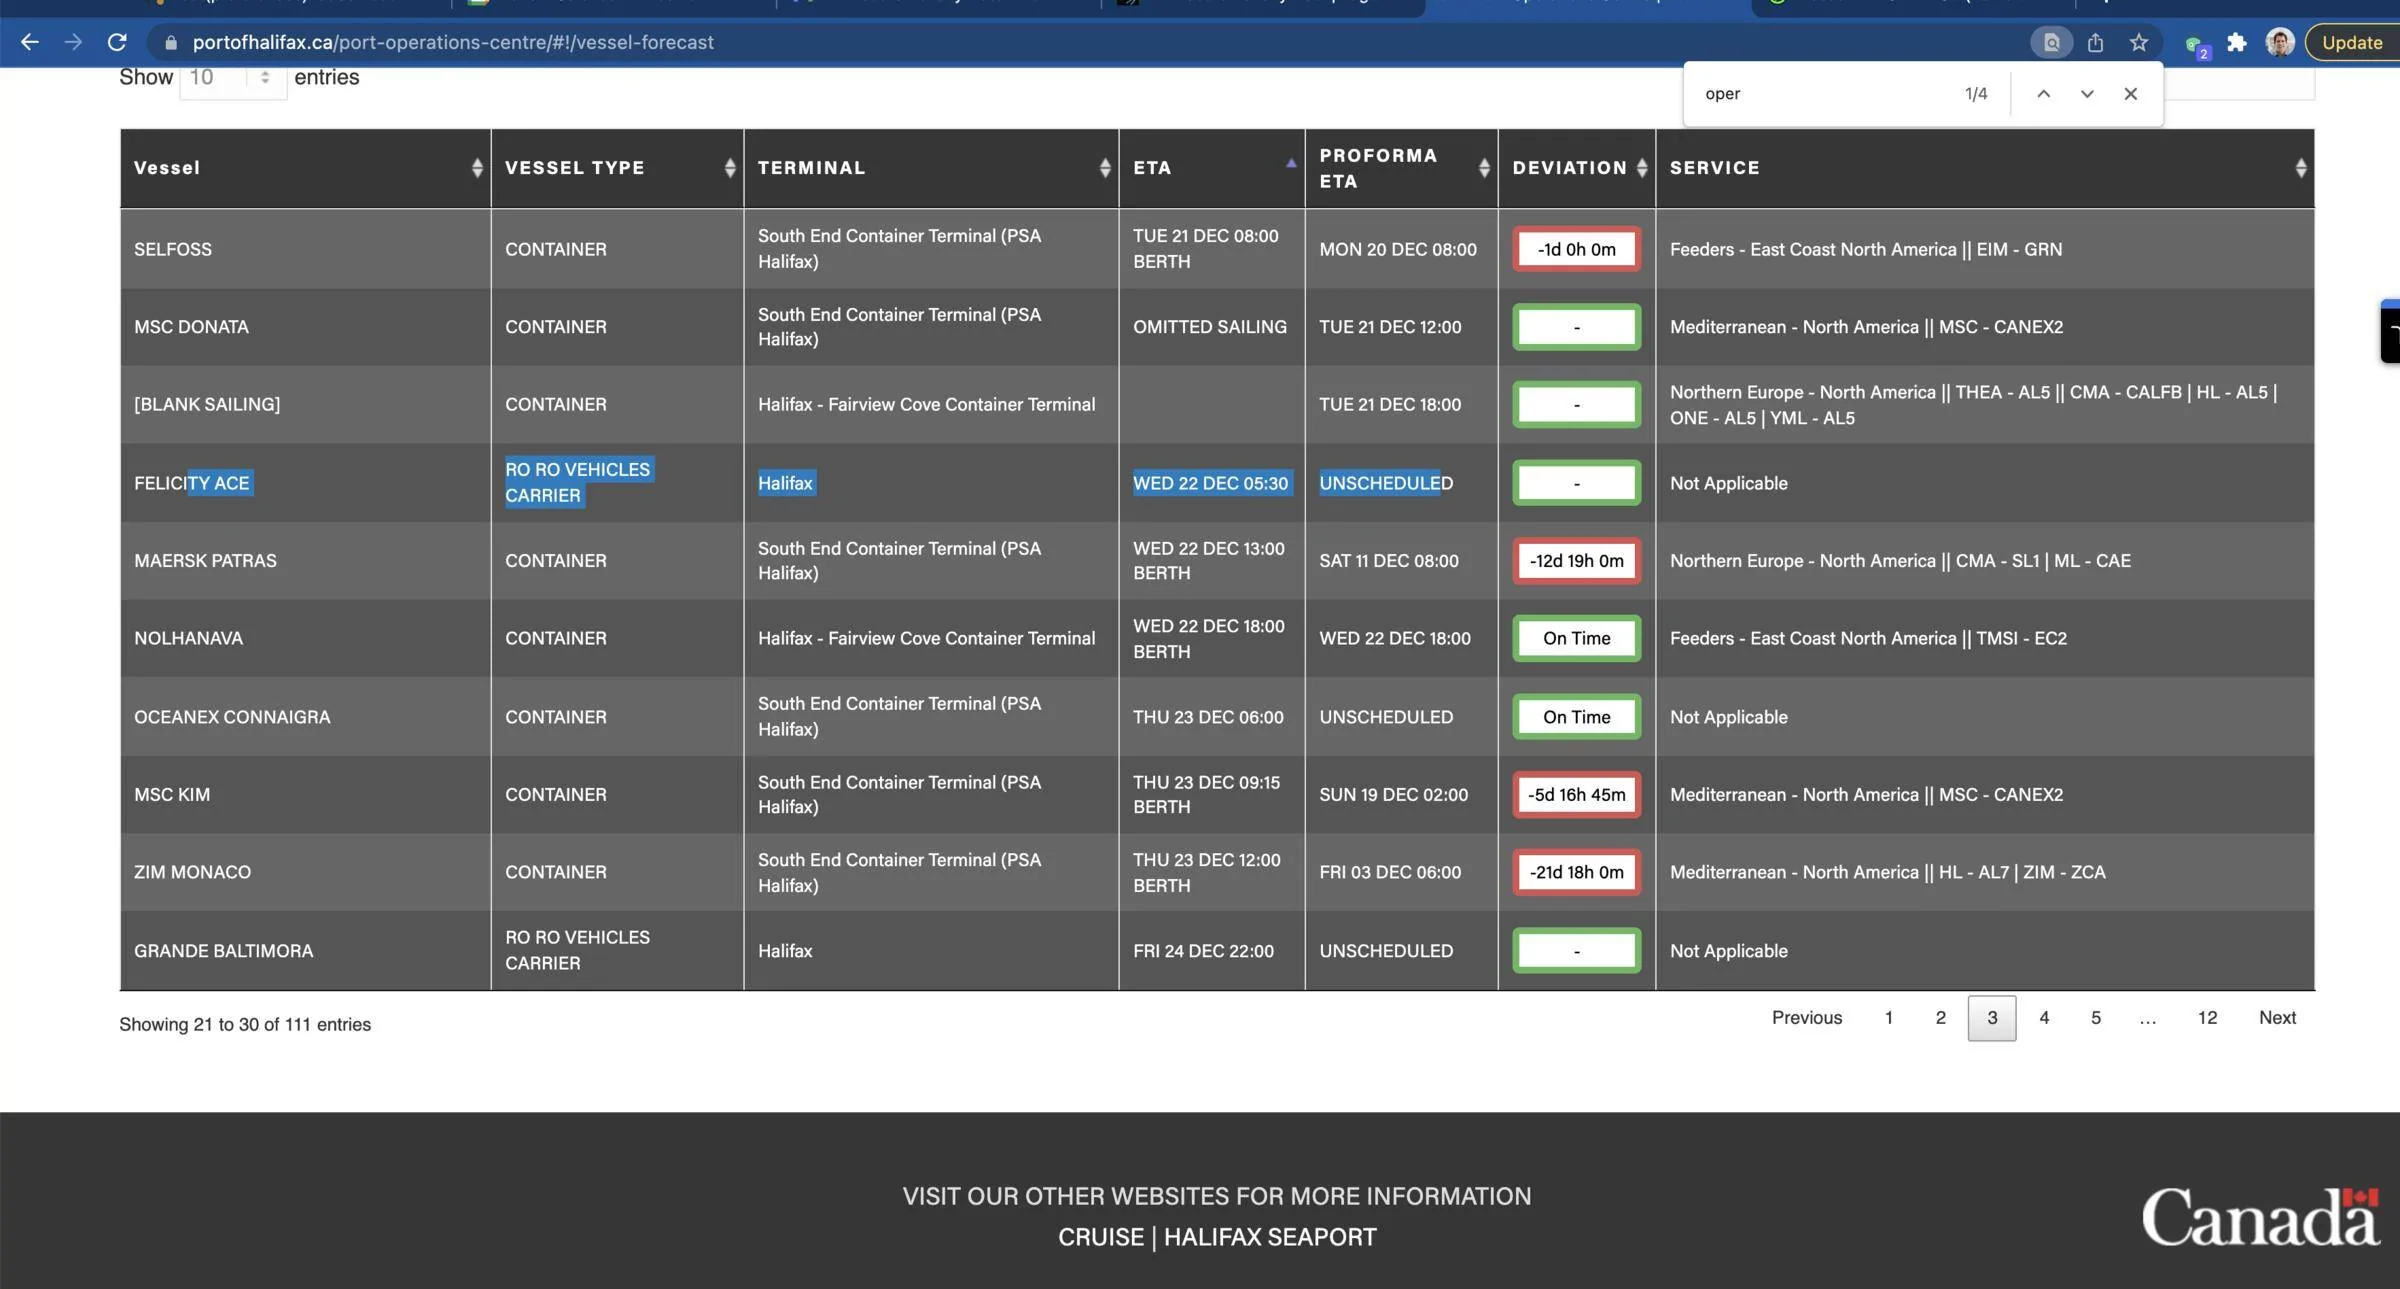Open the HALIFAX SEAPORT website link
This screenshot has height=1289, width=2400.
tap(1270, 1238)
